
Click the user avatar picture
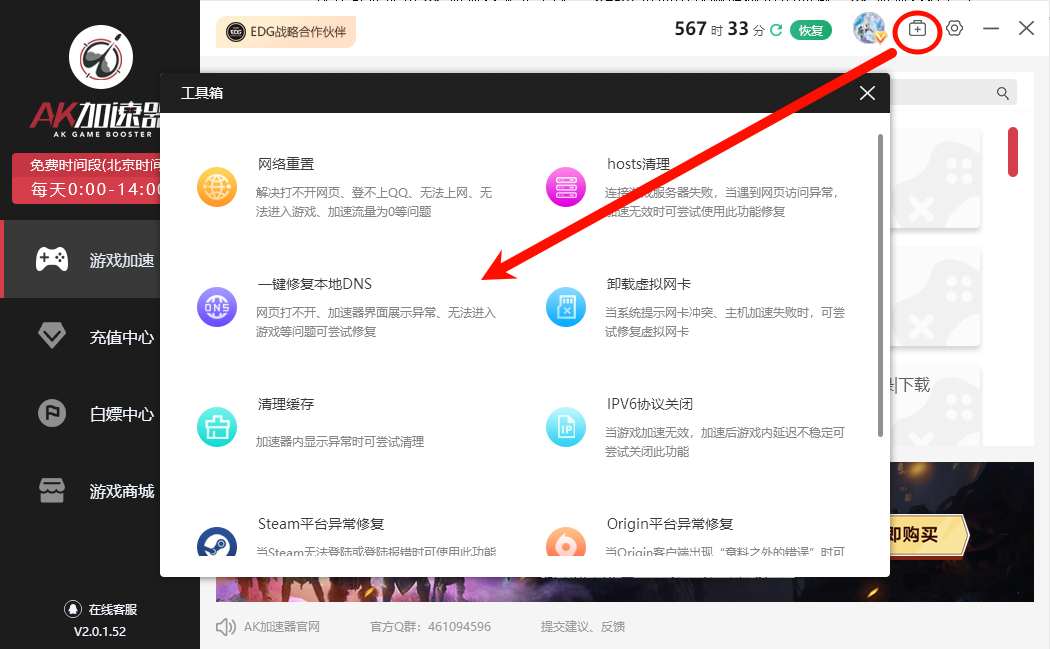pyautogui.click(x=869, y=29)
